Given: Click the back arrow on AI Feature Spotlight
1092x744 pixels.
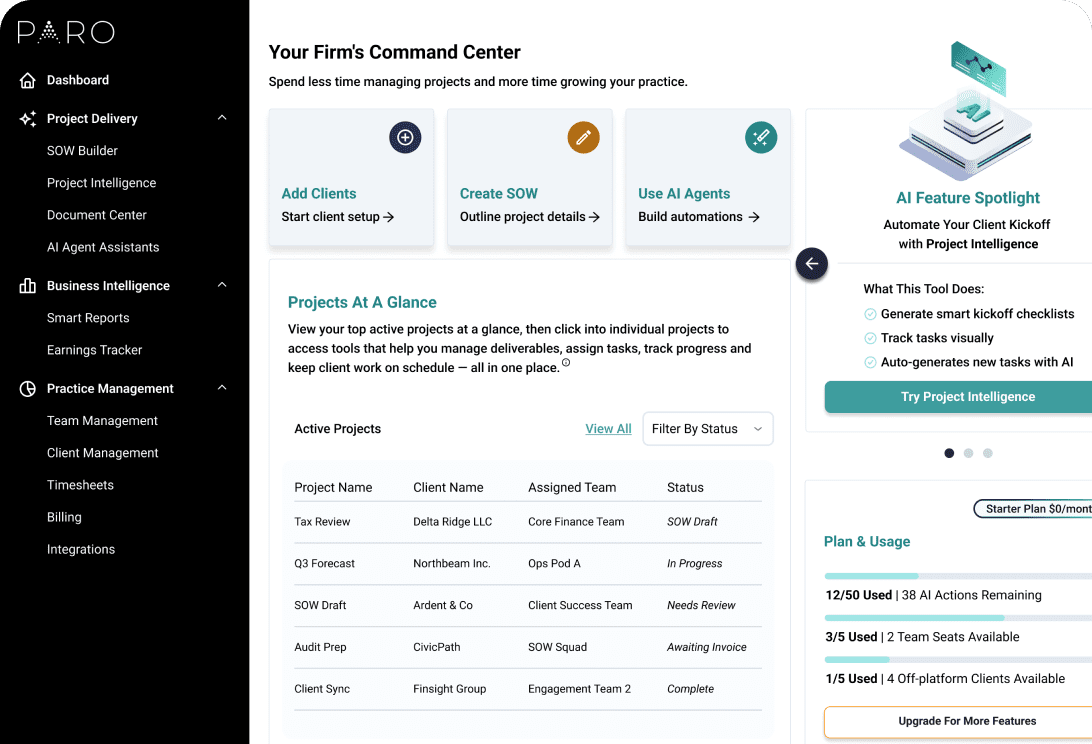Looking at the screenshot, I should (x=811, y=264).
